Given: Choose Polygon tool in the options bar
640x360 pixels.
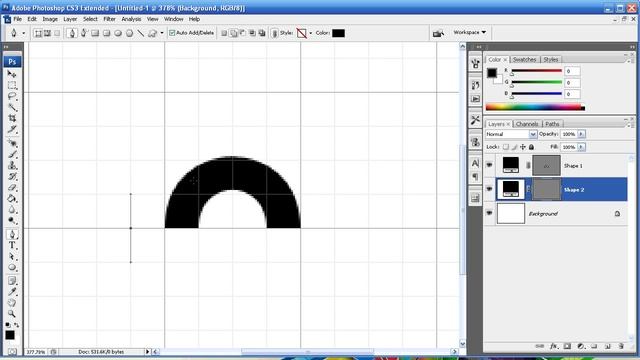Looking at the screenshot, I should 129,33.
